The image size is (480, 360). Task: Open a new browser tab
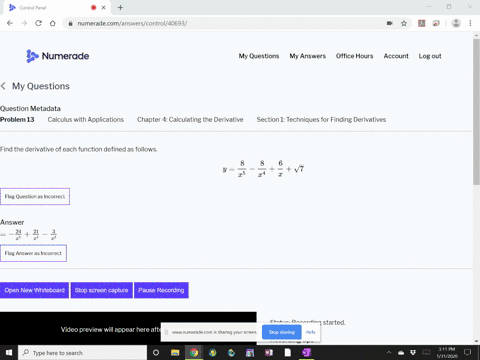120,7
